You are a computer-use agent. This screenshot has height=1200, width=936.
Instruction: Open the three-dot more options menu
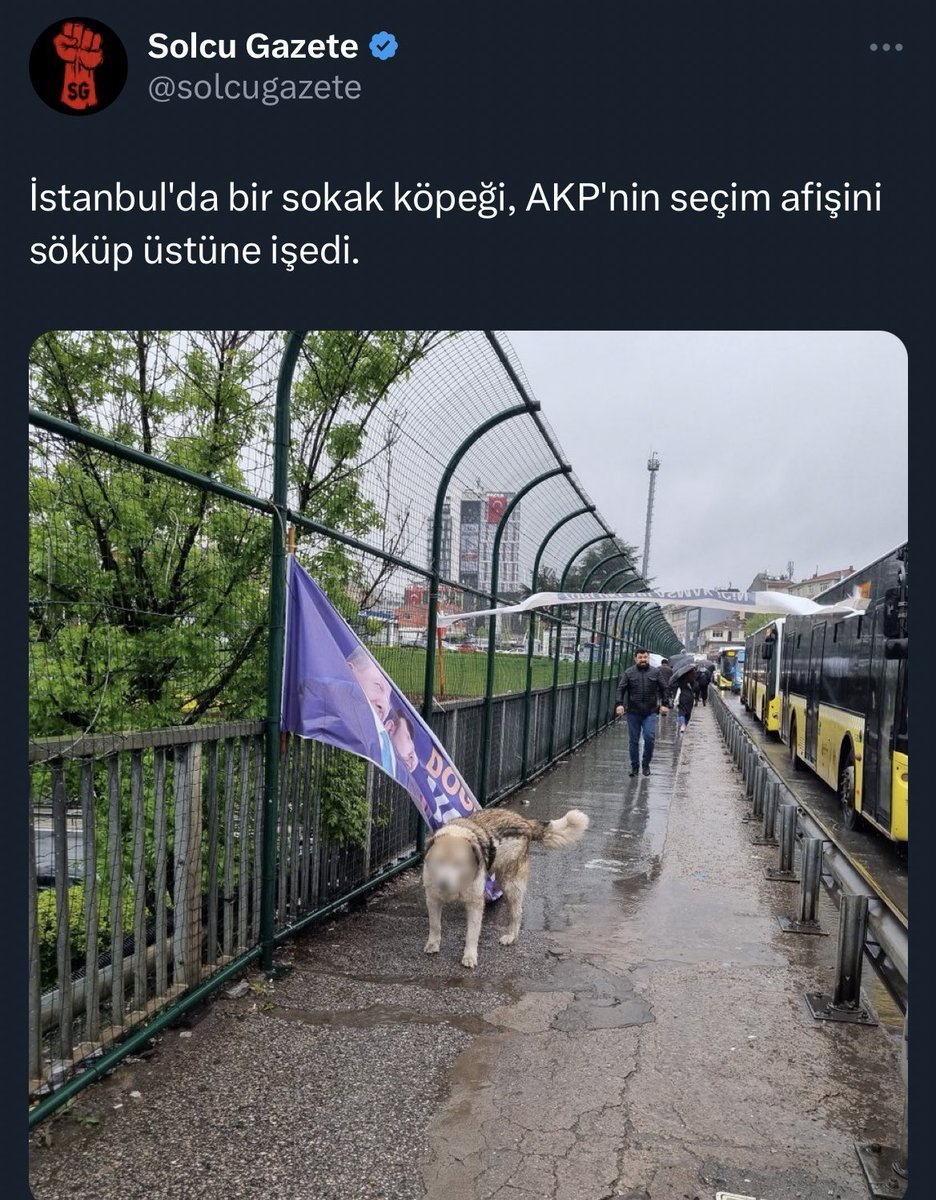coord(886,47)
